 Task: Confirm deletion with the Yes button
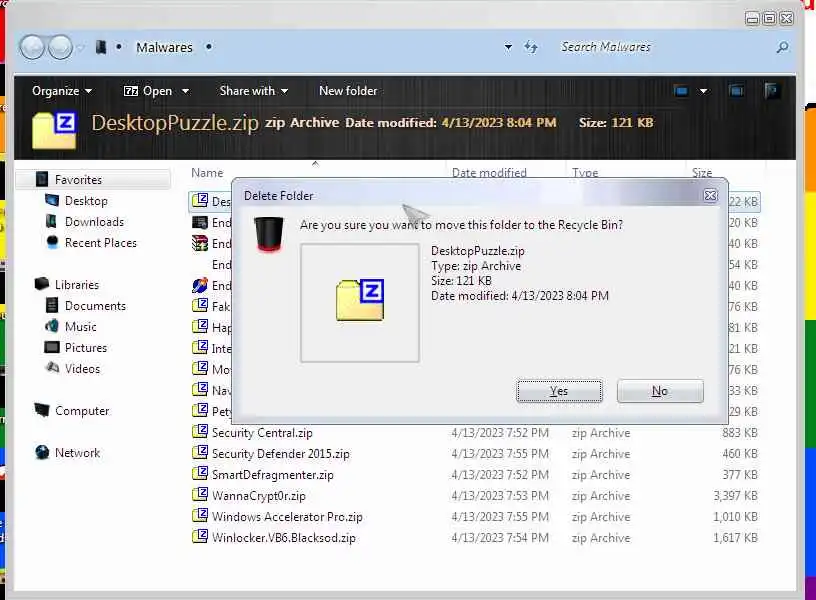click(559, 391)
